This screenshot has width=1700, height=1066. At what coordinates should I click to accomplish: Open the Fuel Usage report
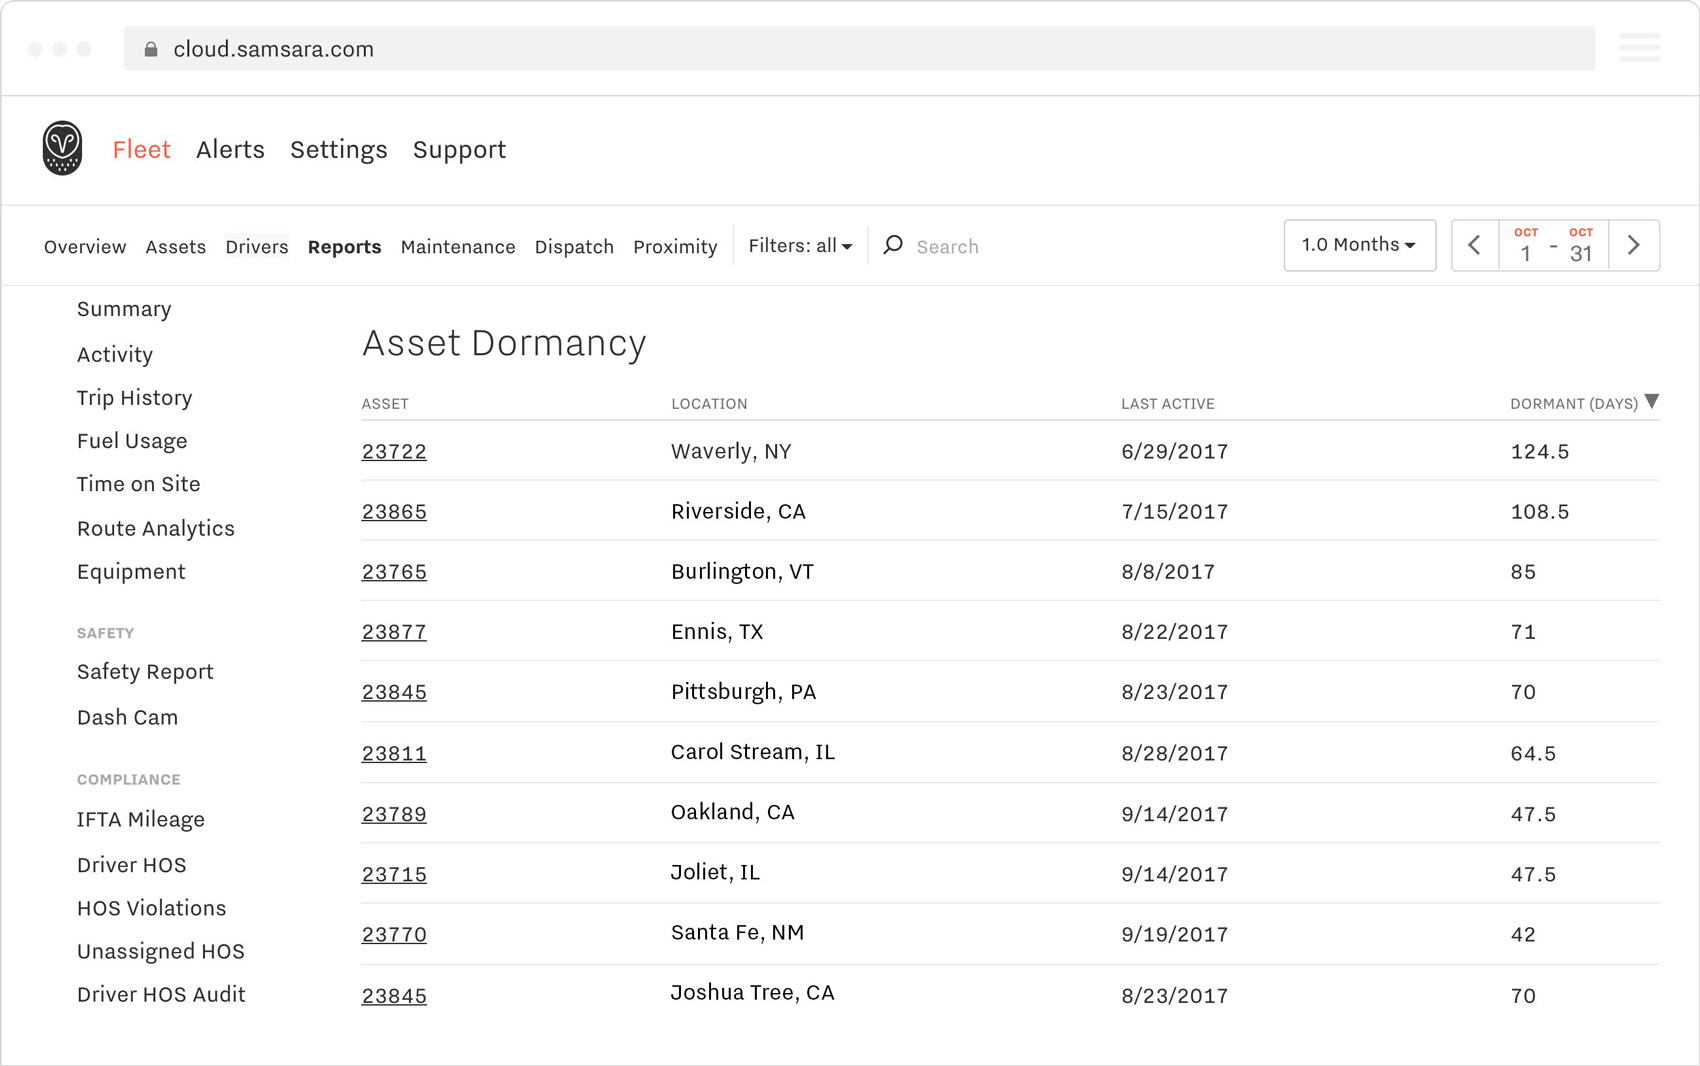coord(132,441)
